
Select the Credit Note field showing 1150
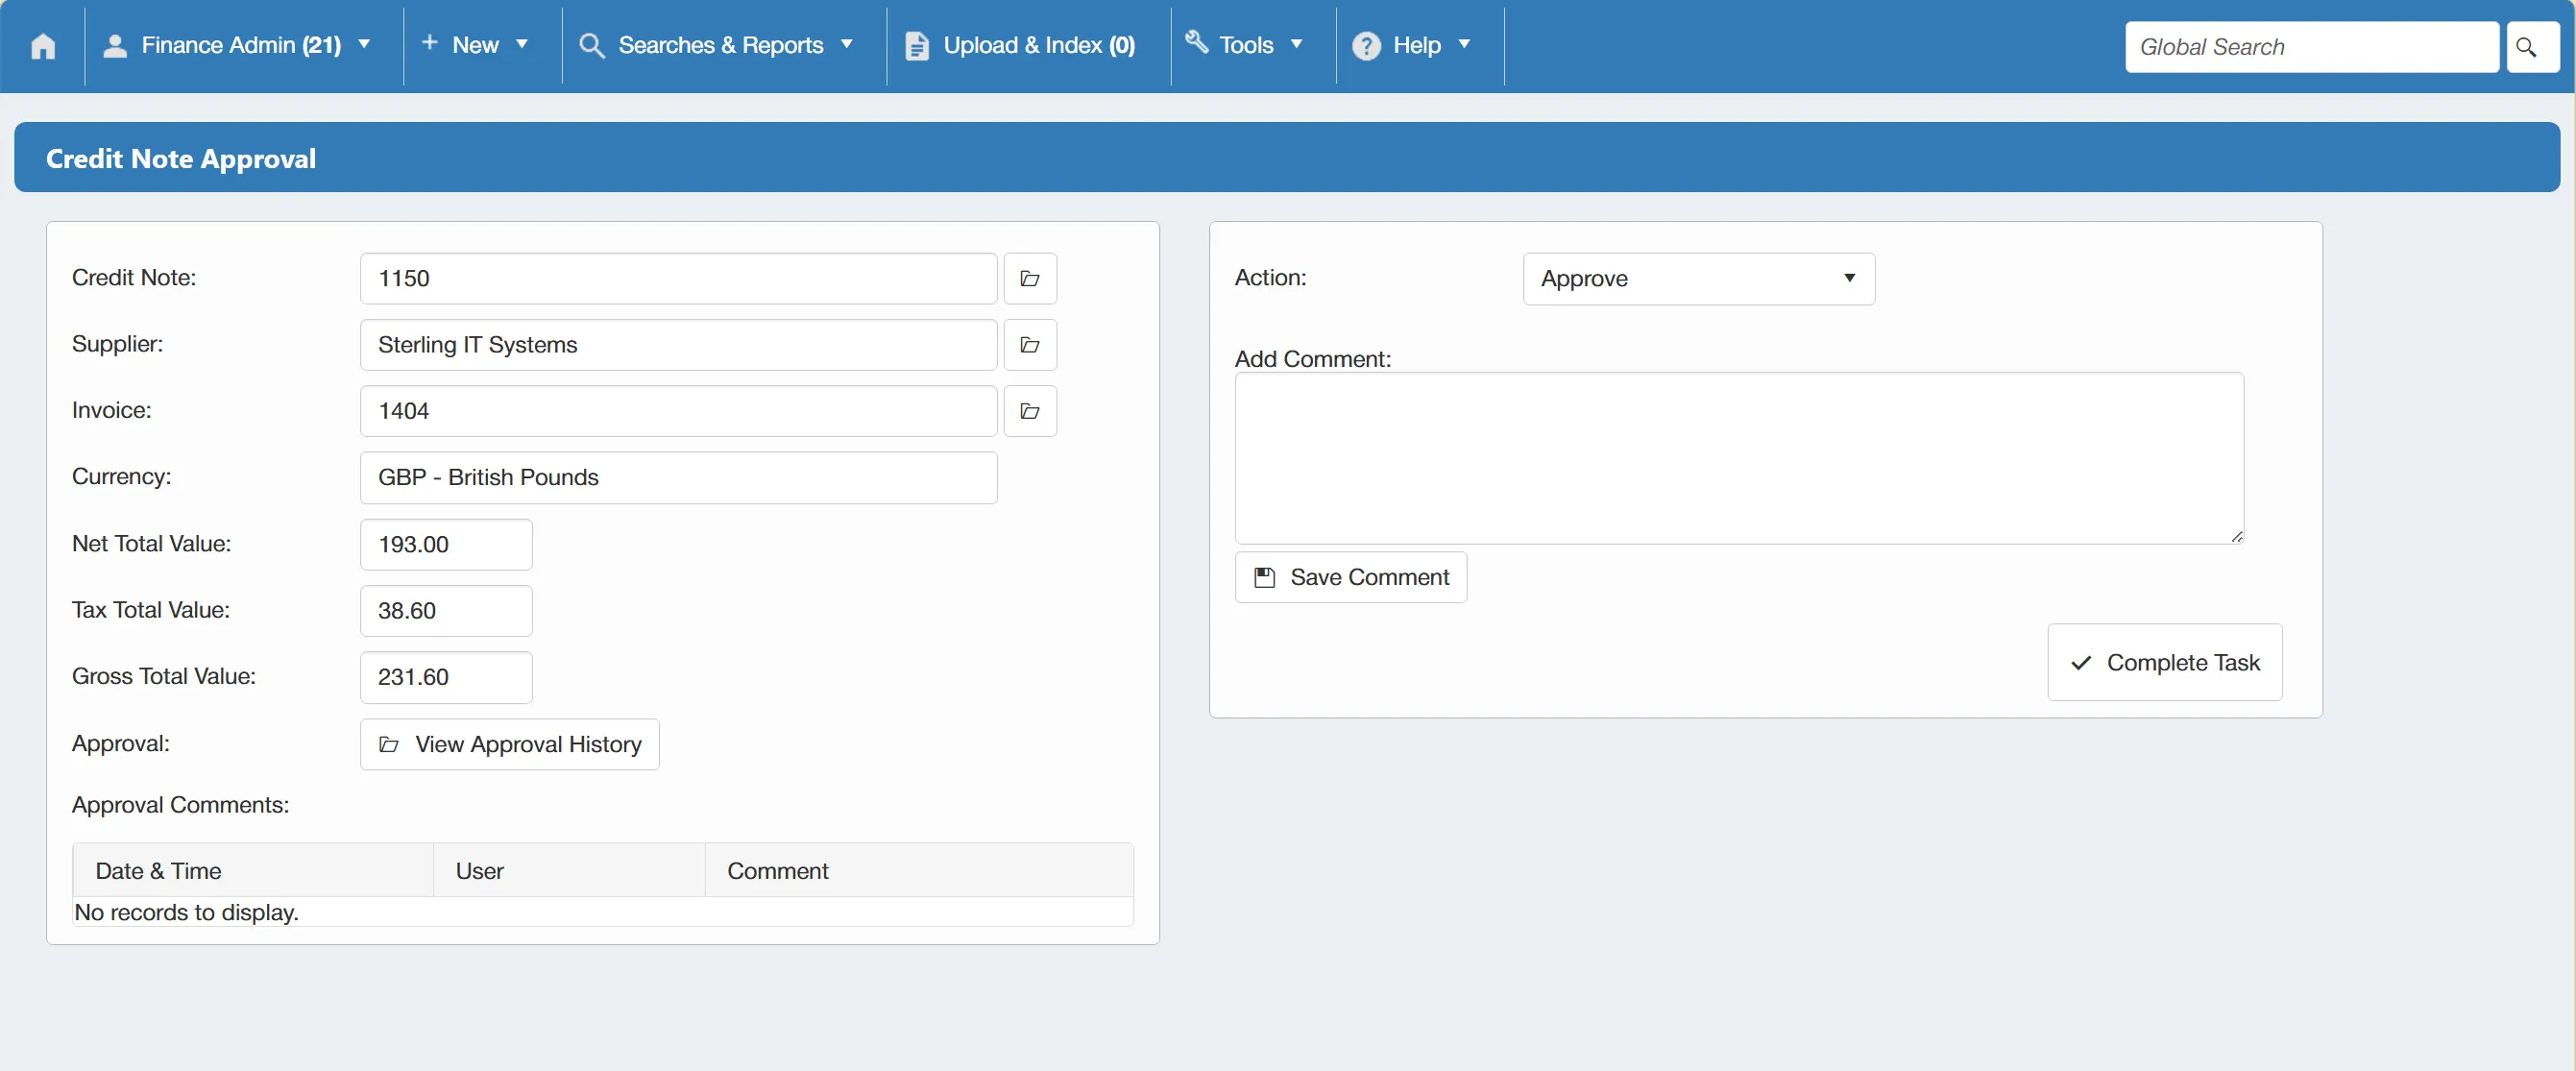coord(678,279)
